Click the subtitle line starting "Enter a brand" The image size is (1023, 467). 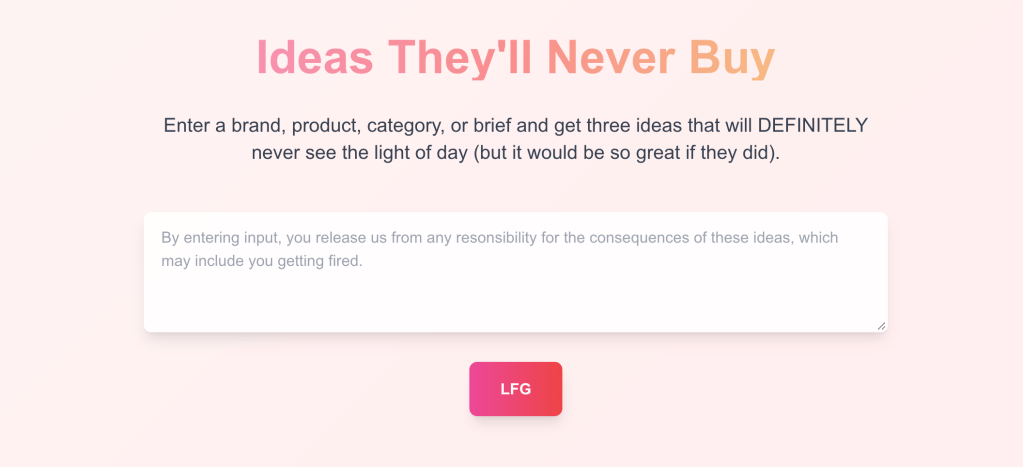tap(515, 126)
